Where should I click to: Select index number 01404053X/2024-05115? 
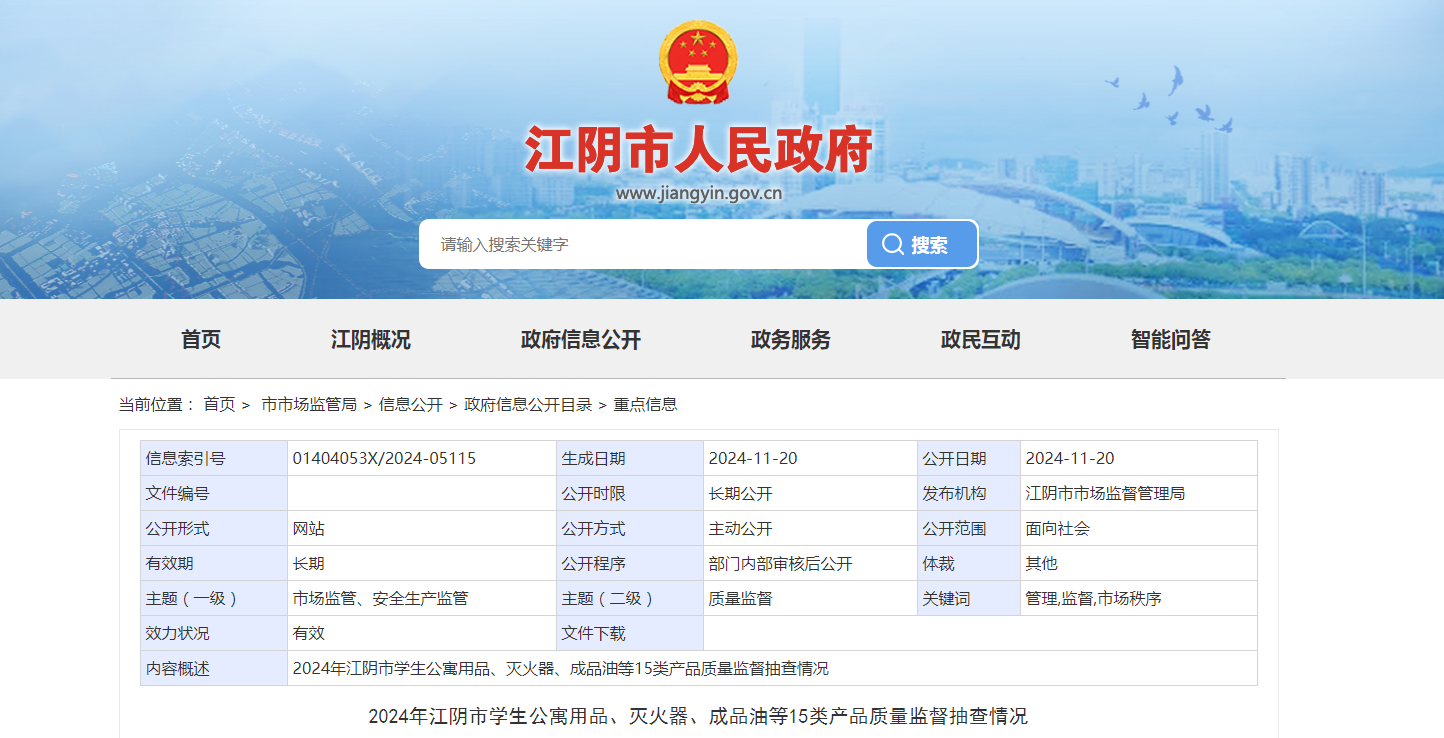tap(384, 459)
